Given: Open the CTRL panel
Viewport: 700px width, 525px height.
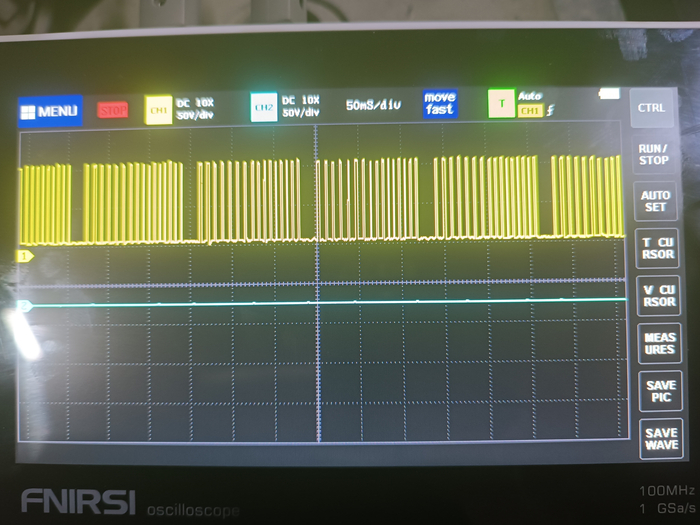Looking at the screenshot, I should (651, 107).
